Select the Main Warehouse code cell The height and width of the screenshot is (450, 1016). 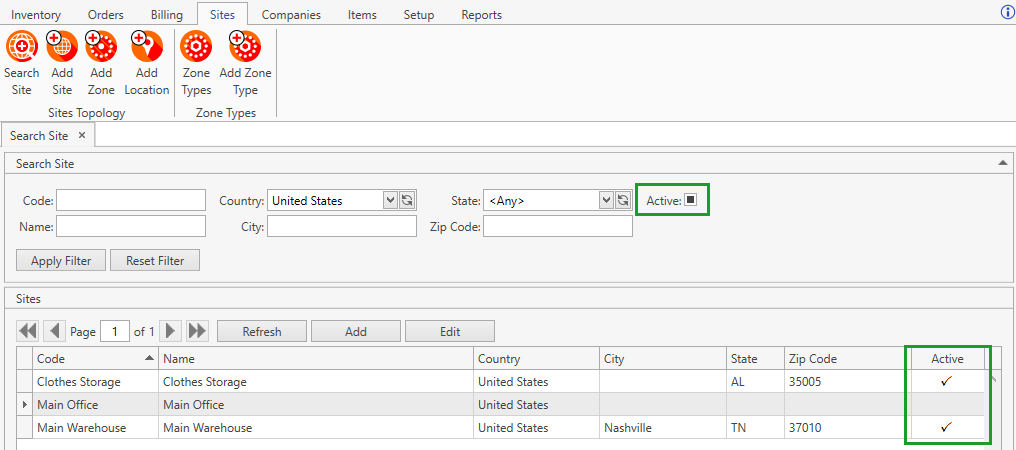point(95,428)
